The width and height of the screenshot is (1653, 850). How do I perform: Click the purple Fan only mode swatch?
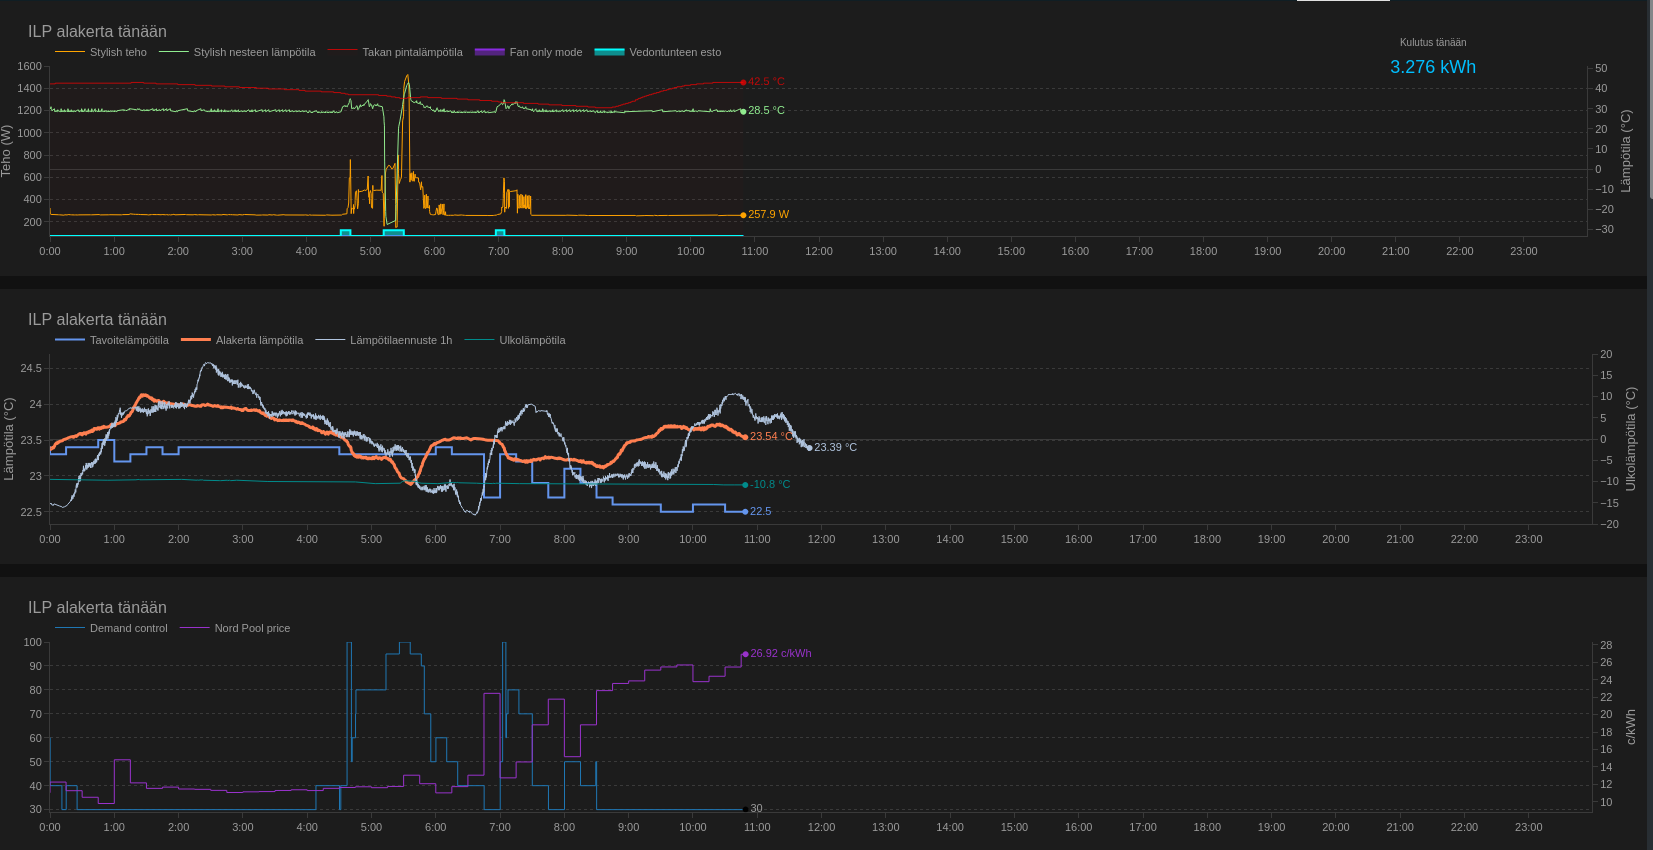[490, 52]
